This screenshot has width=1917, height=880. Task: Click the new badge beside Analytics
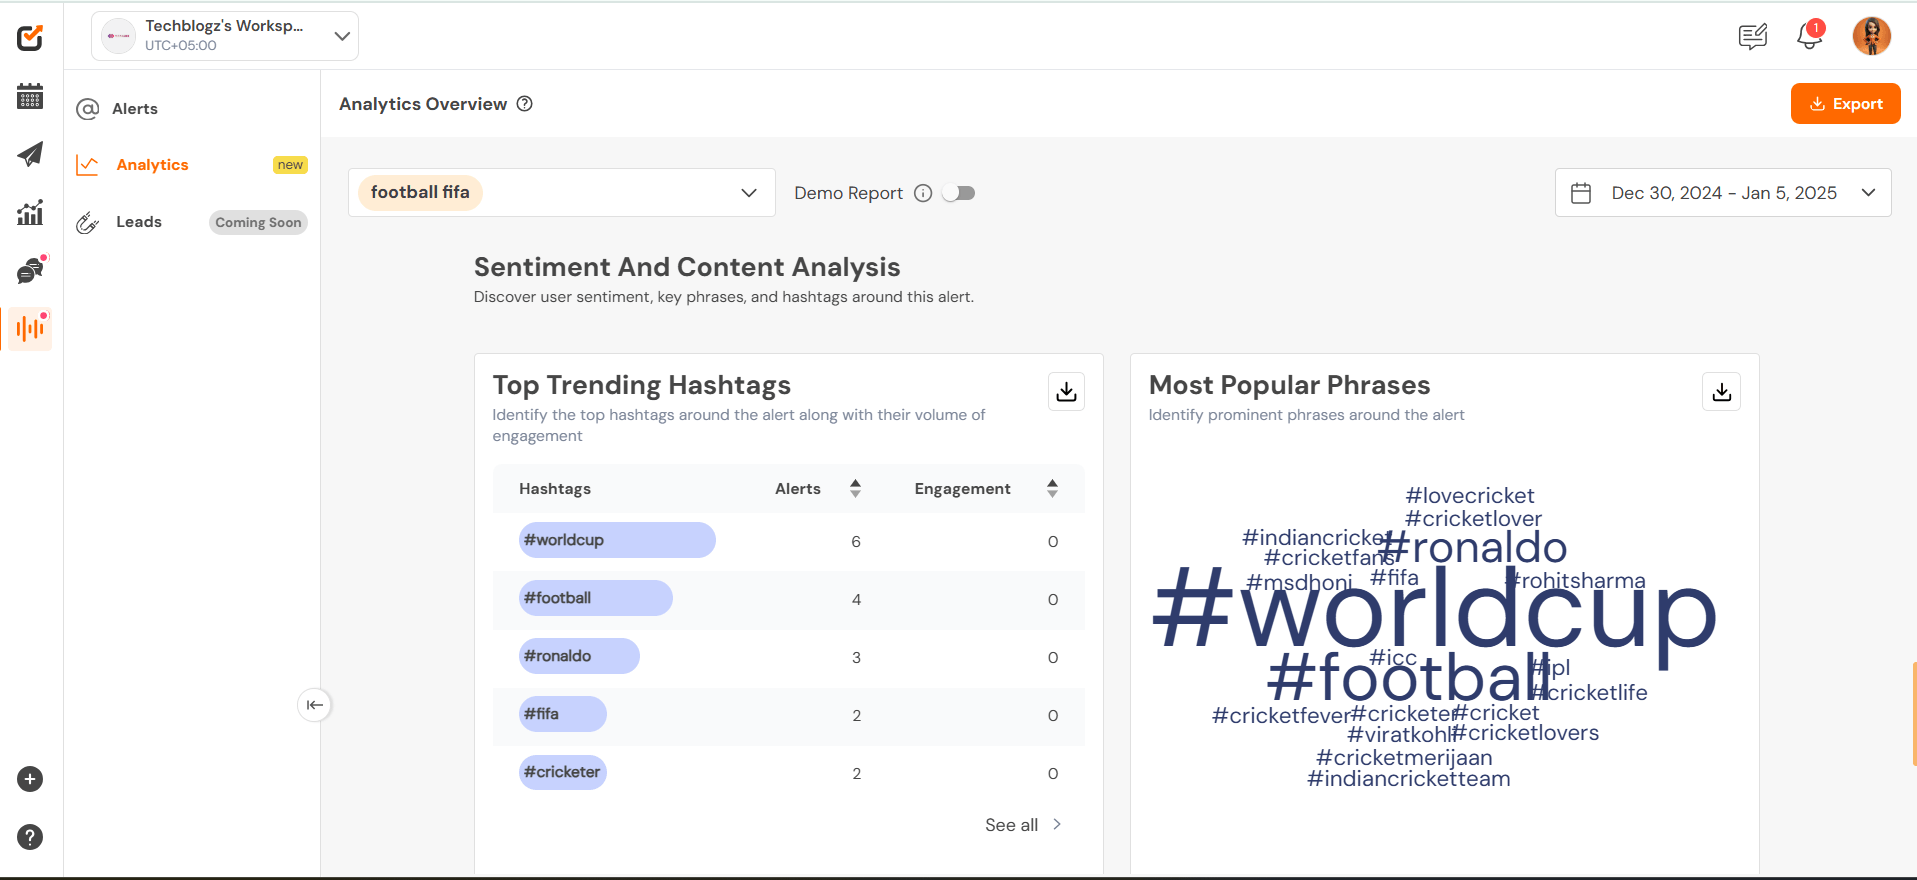[x=290, y=165]
